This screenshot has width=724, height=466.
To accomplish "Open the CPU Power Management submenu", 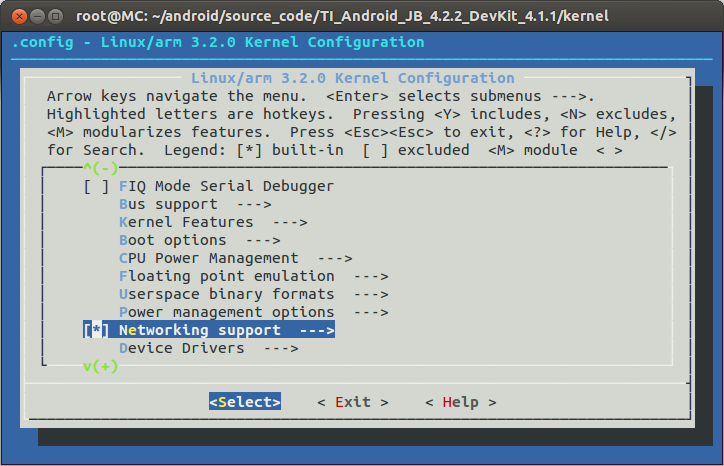I will 235,259.
